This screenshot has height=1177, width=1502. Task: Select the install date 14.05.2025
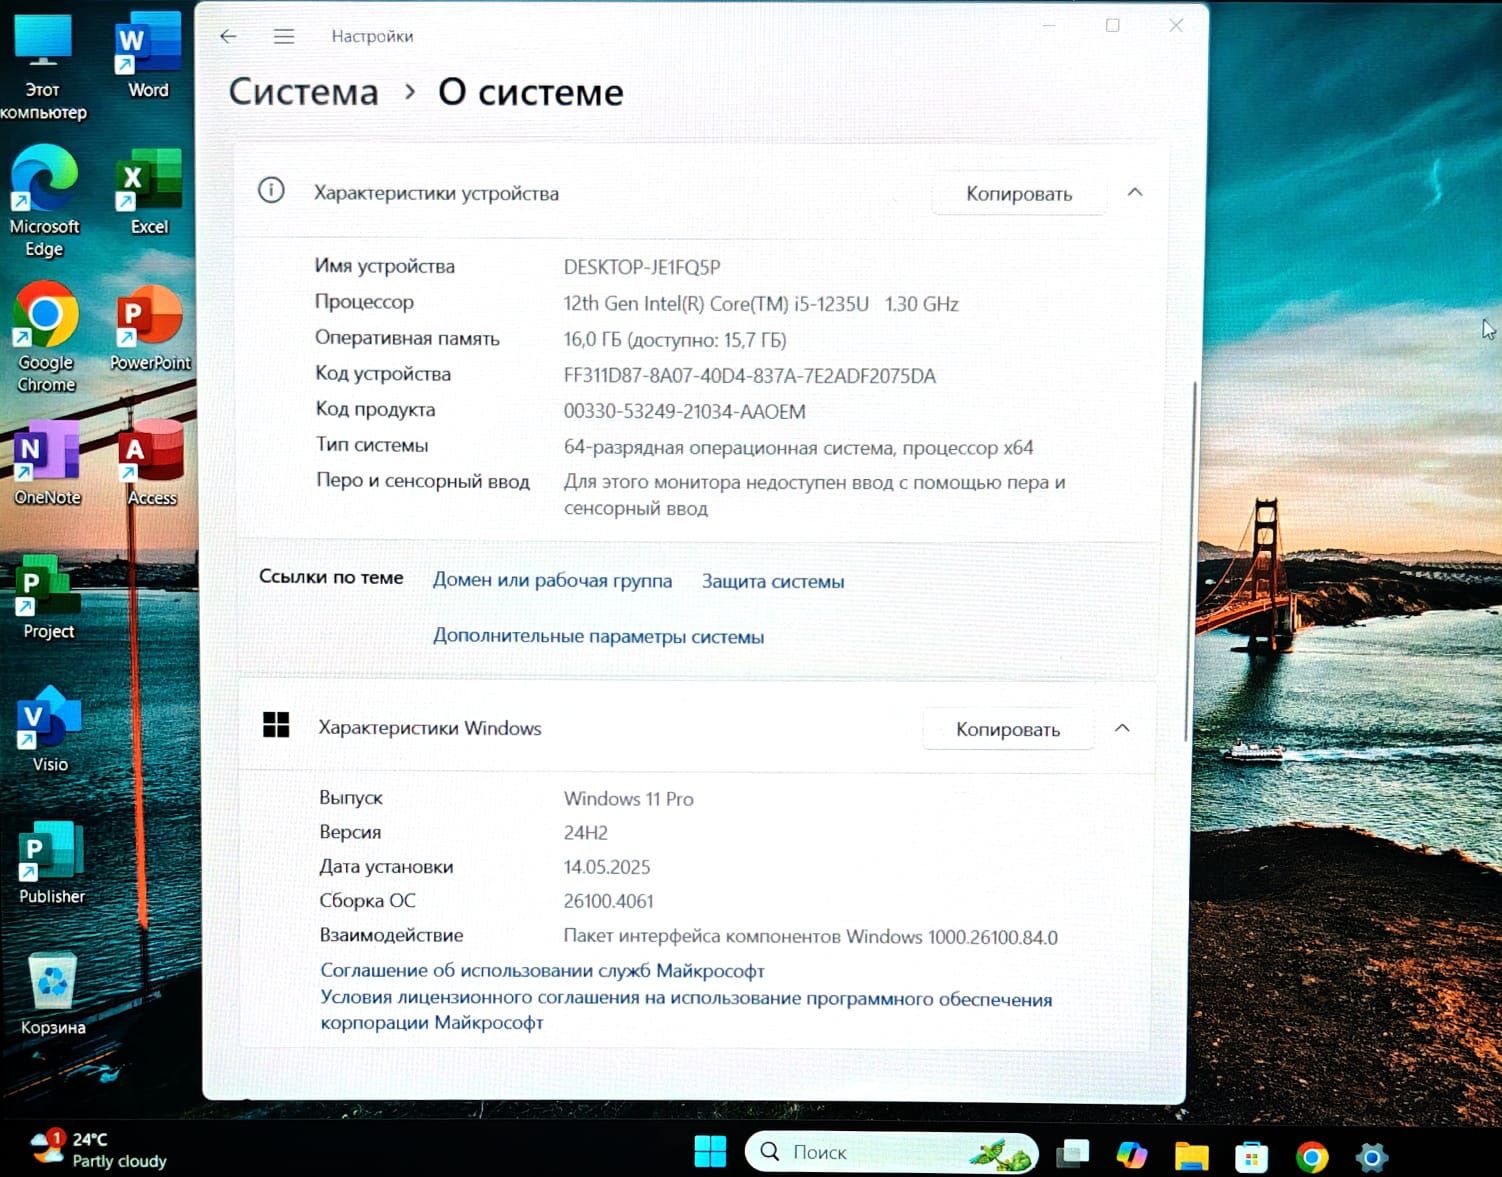click(606, 867)
